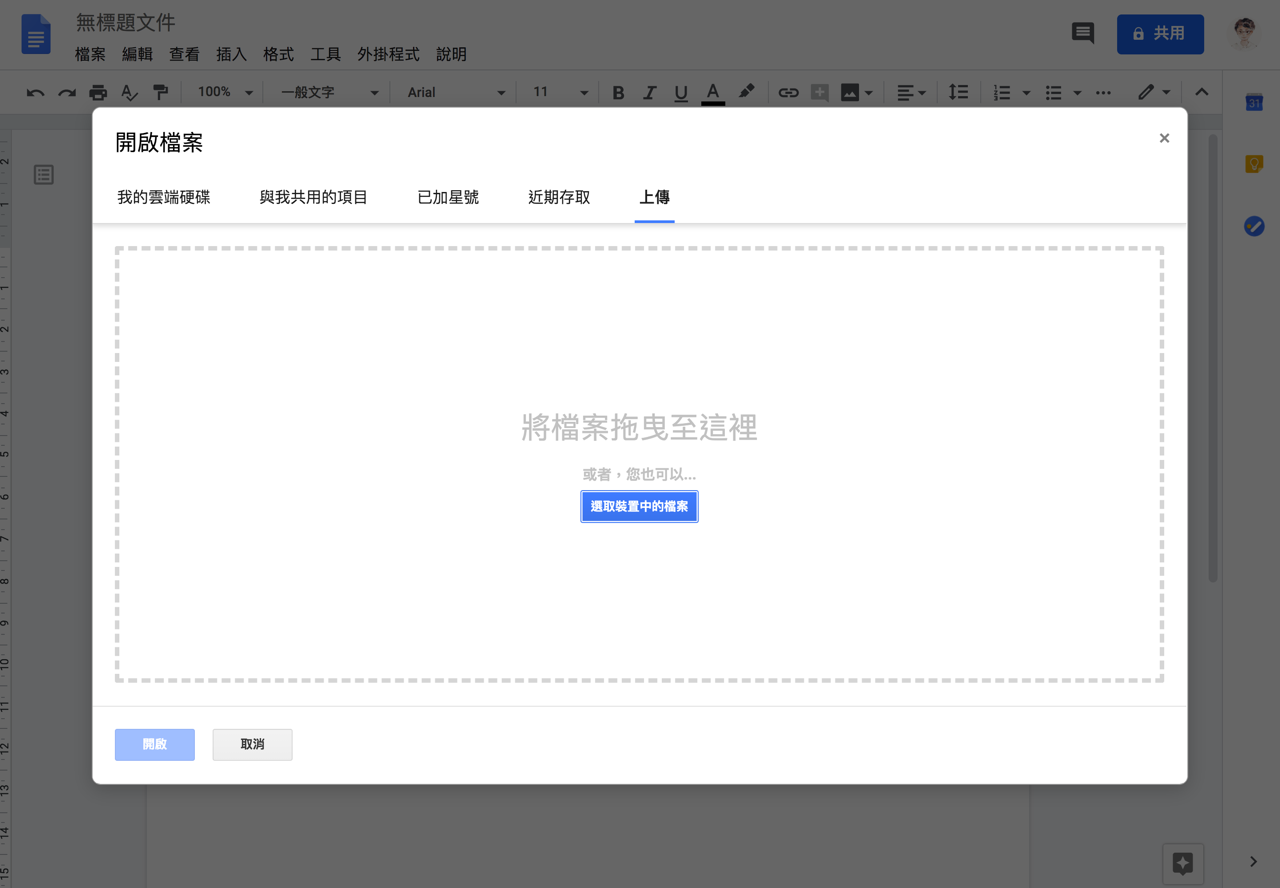
Task: Click the redo arrow icon
Action: coord(67,92)
